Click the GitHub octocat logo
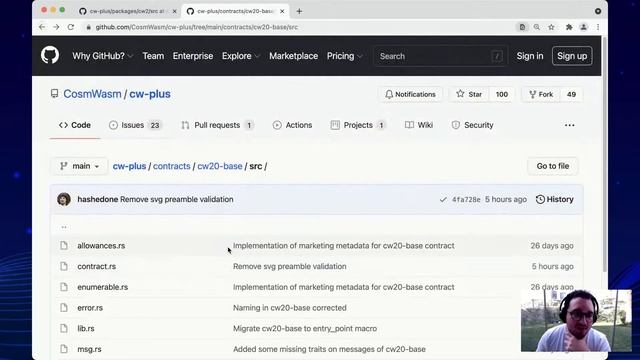640x360 pixels. (50, 56)
